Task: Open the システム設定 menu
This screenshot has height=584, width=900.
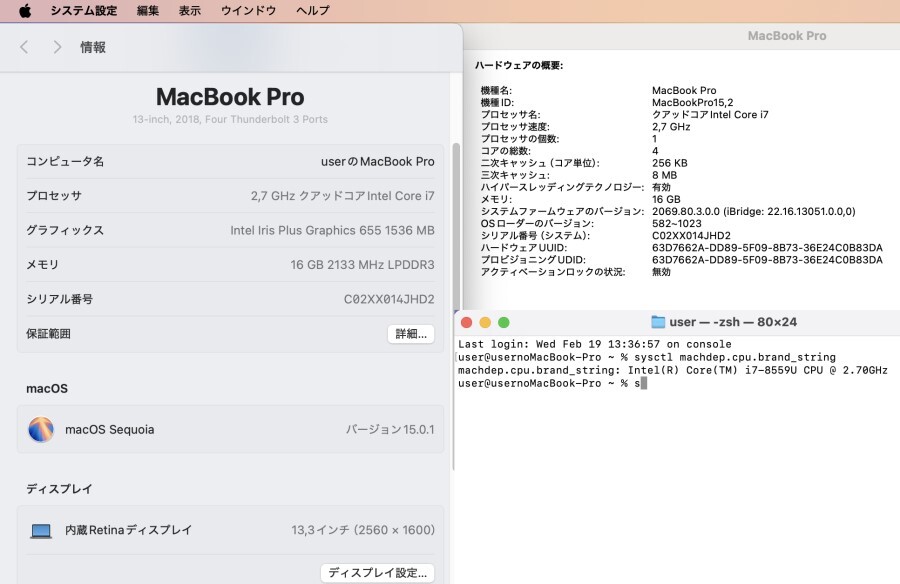Action: tap(83, 11)
